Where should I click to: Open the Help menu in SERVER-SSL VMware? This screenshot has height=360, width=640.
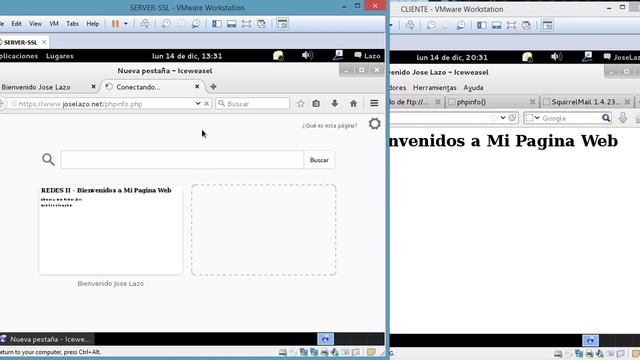click(93, 24)
